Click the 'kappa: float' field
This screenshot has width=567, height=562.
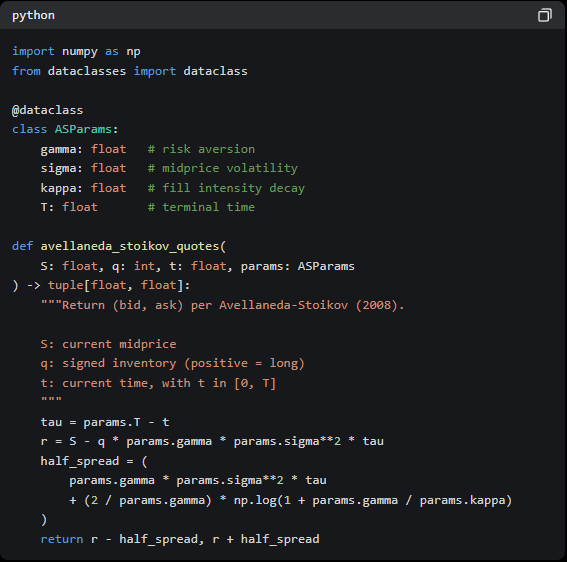84,188
